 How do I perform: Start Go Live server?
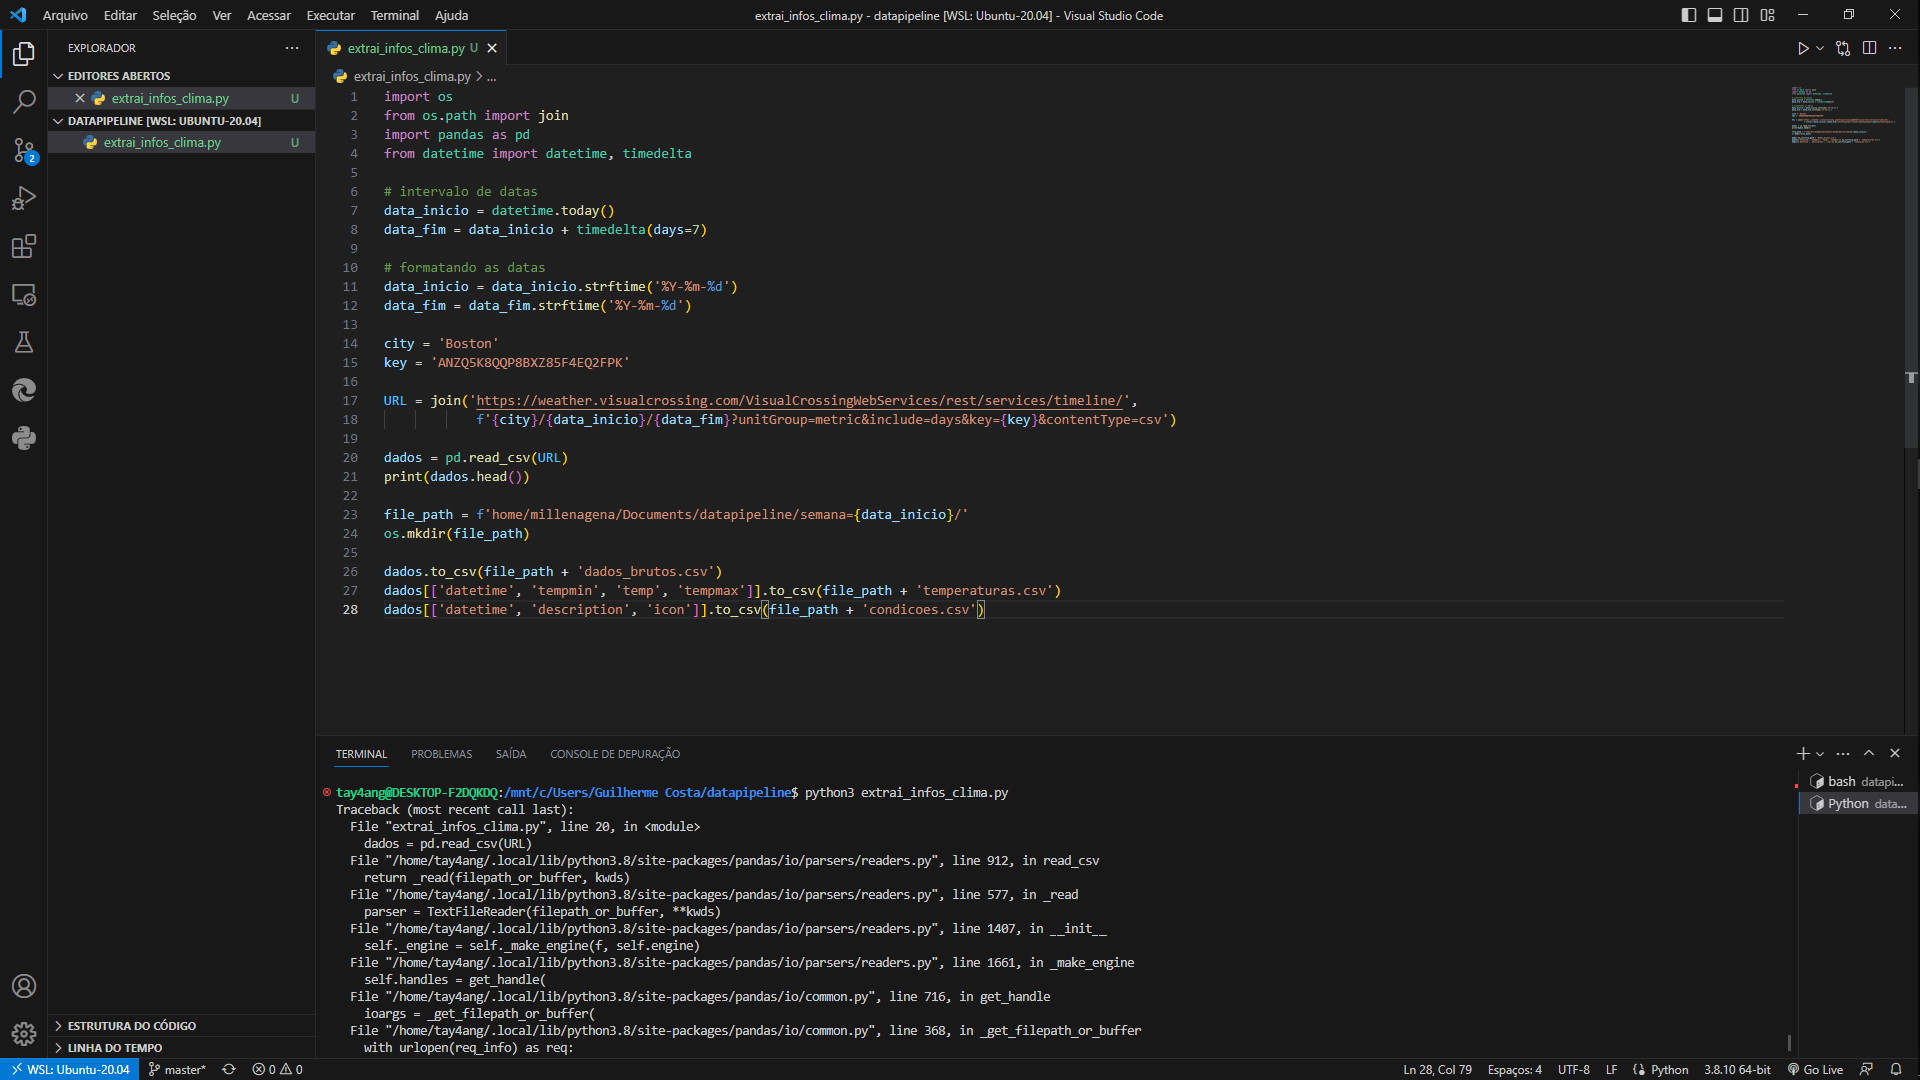tap(1815, 1070)
